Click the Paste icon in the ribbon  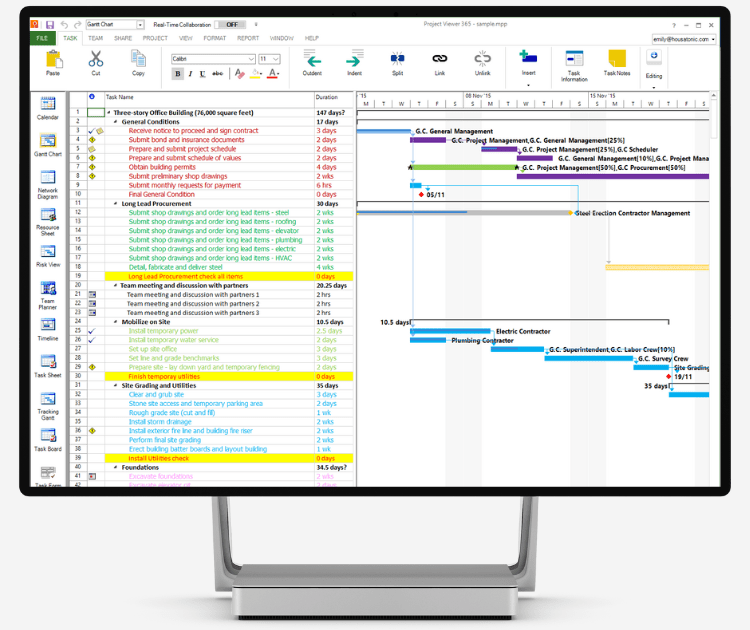[x=53, y=59]
